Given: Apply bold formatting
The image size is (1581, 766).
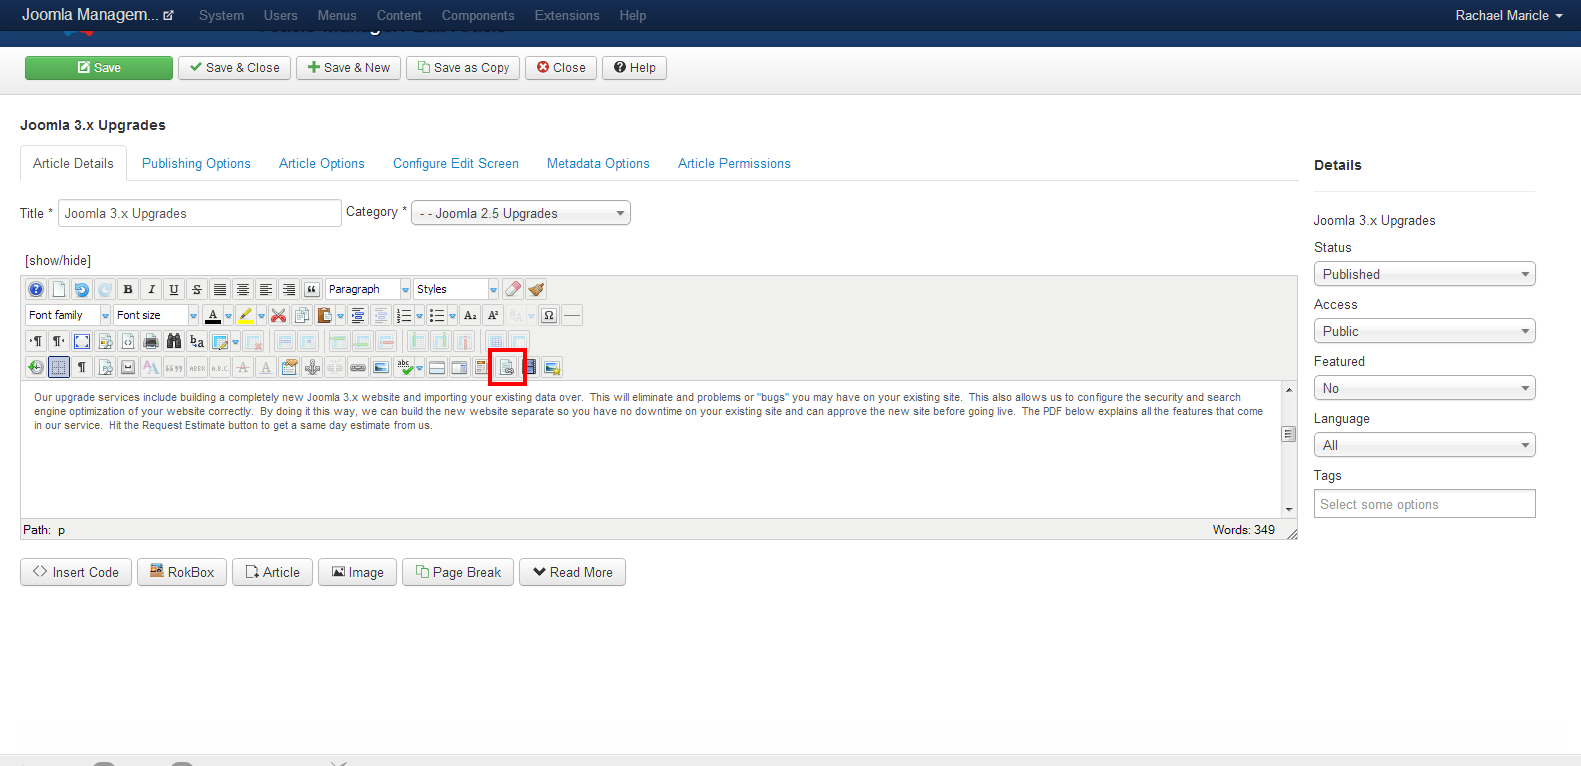Looking at the screenshot, I should click(x=128, y=289).
